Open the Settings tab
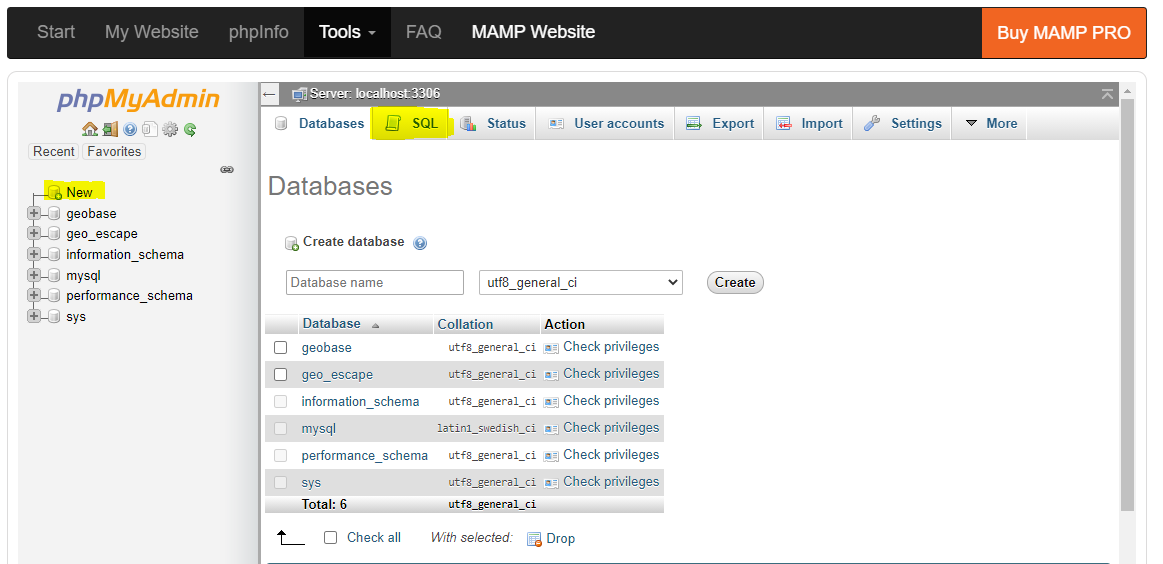The width and height of the screenshot is (1163, 564). click(x=903, y=123)
